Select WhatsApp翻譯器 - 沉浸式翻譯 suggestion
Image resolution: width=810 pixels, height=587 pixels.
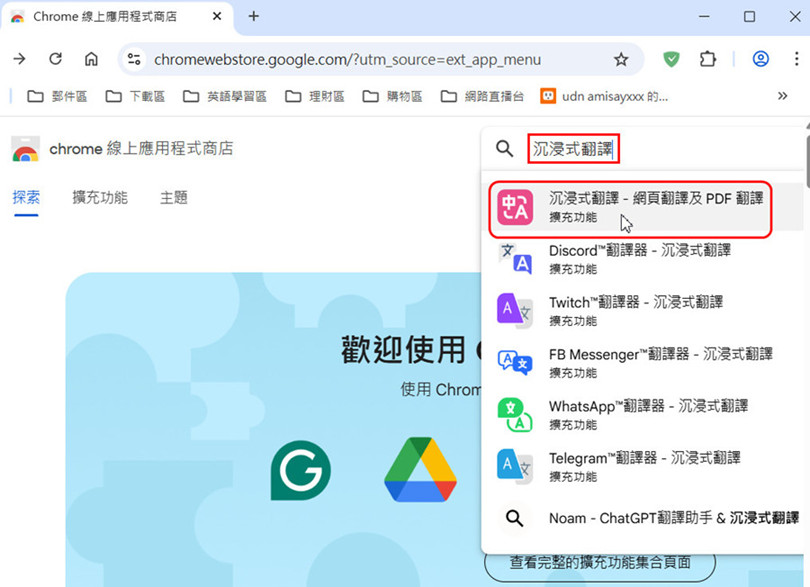643,414
